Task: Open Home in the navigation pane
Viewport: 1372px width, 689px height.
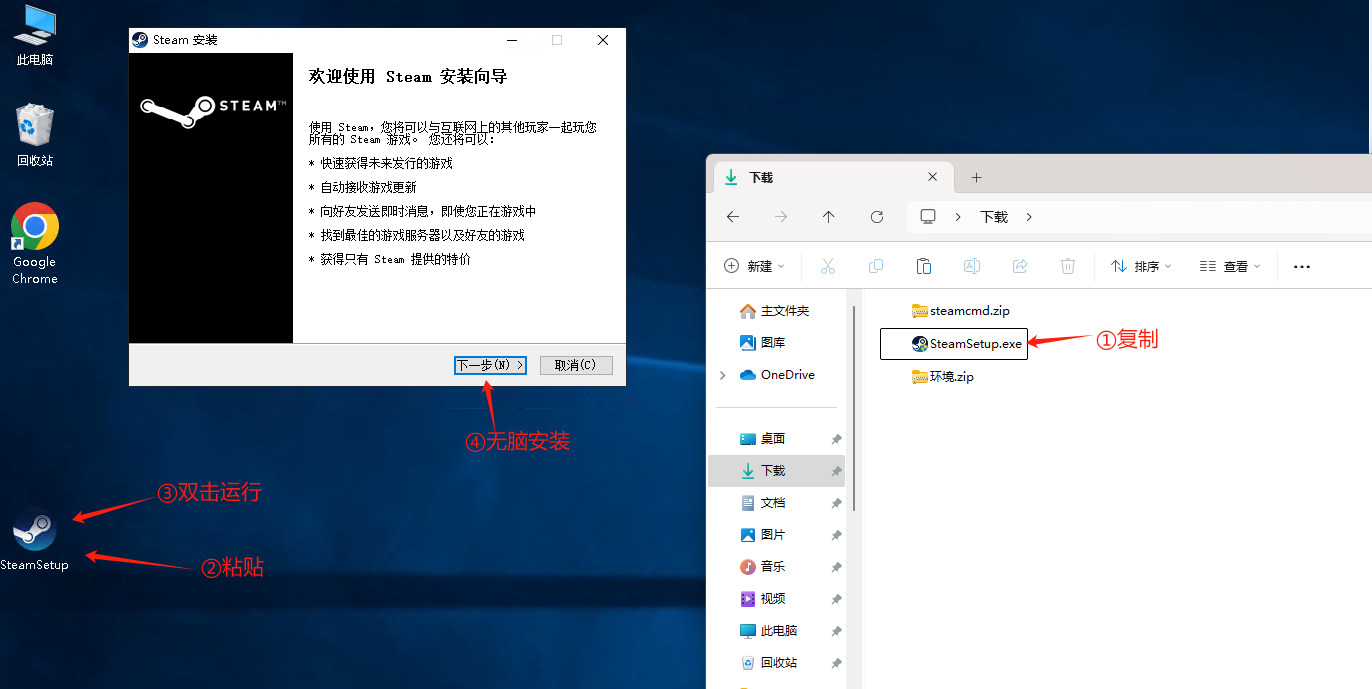Action: point(776,311)
